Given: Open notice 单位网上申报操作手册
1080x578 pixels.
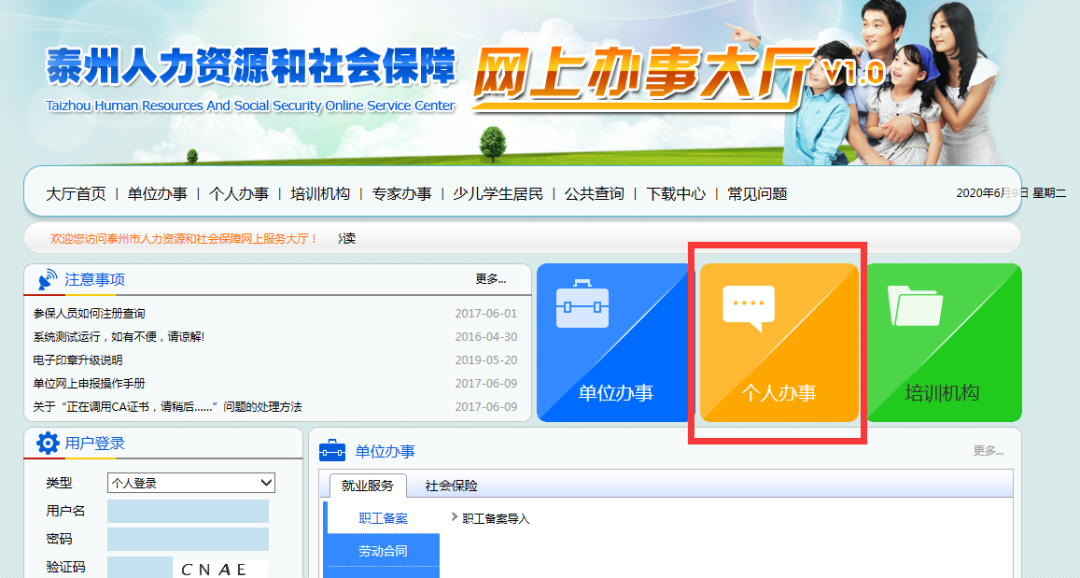Looking at the screenshot, I should coord(89,384).
